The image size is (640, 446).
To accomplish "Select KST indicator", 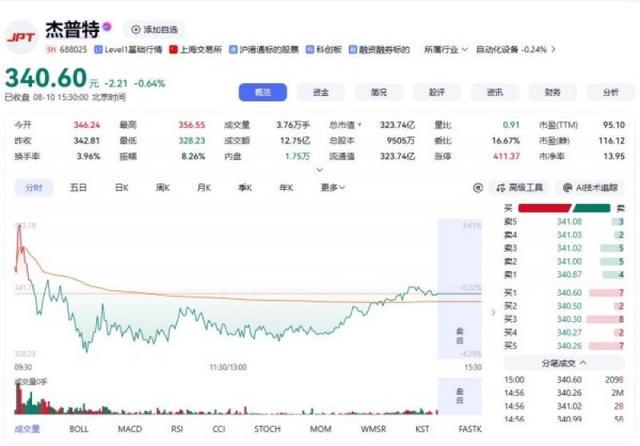I will click(x=422, y=429).
